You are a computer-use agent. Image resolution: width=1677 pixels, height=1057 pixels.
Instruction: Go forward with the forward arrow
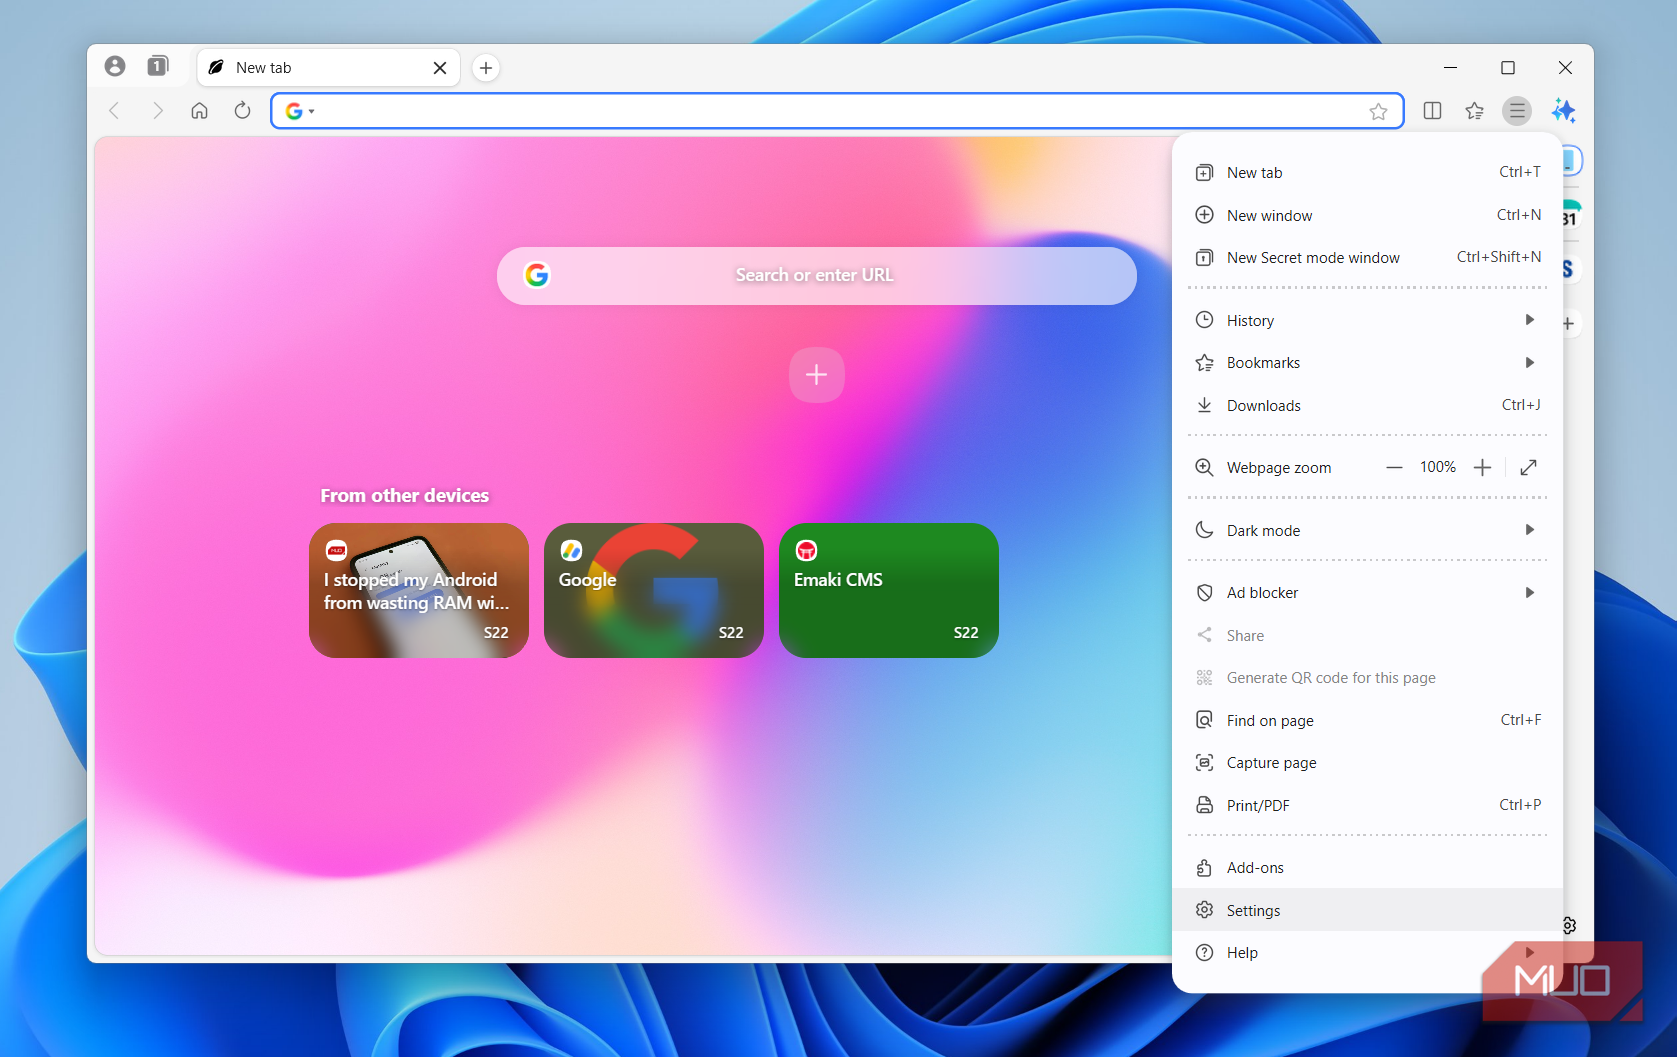click(x=157, y=111)
